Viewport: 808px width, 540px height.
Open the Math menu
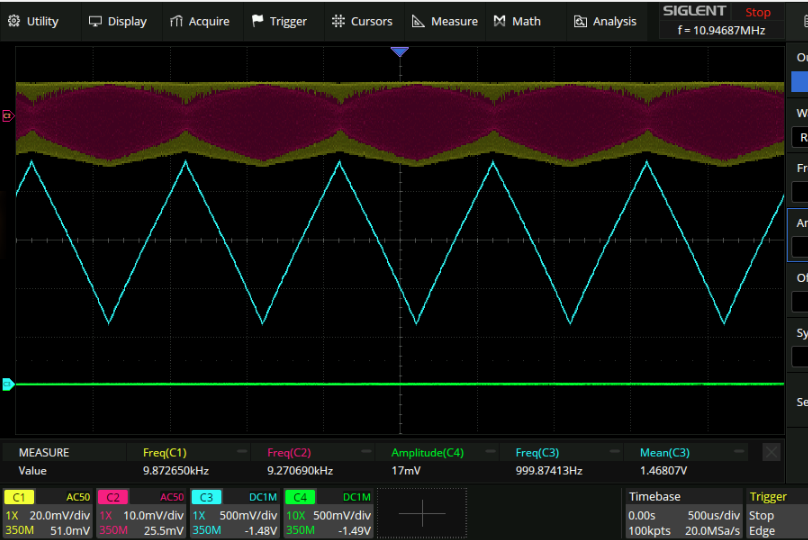pos(517,21)
